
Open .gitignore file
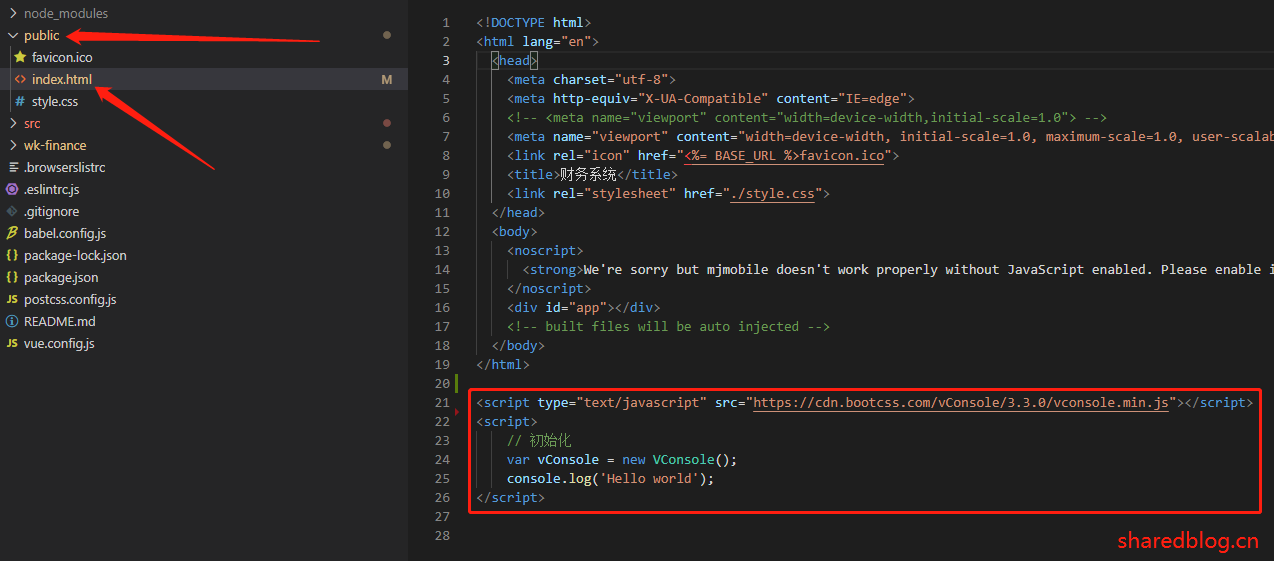coord(52,211)
